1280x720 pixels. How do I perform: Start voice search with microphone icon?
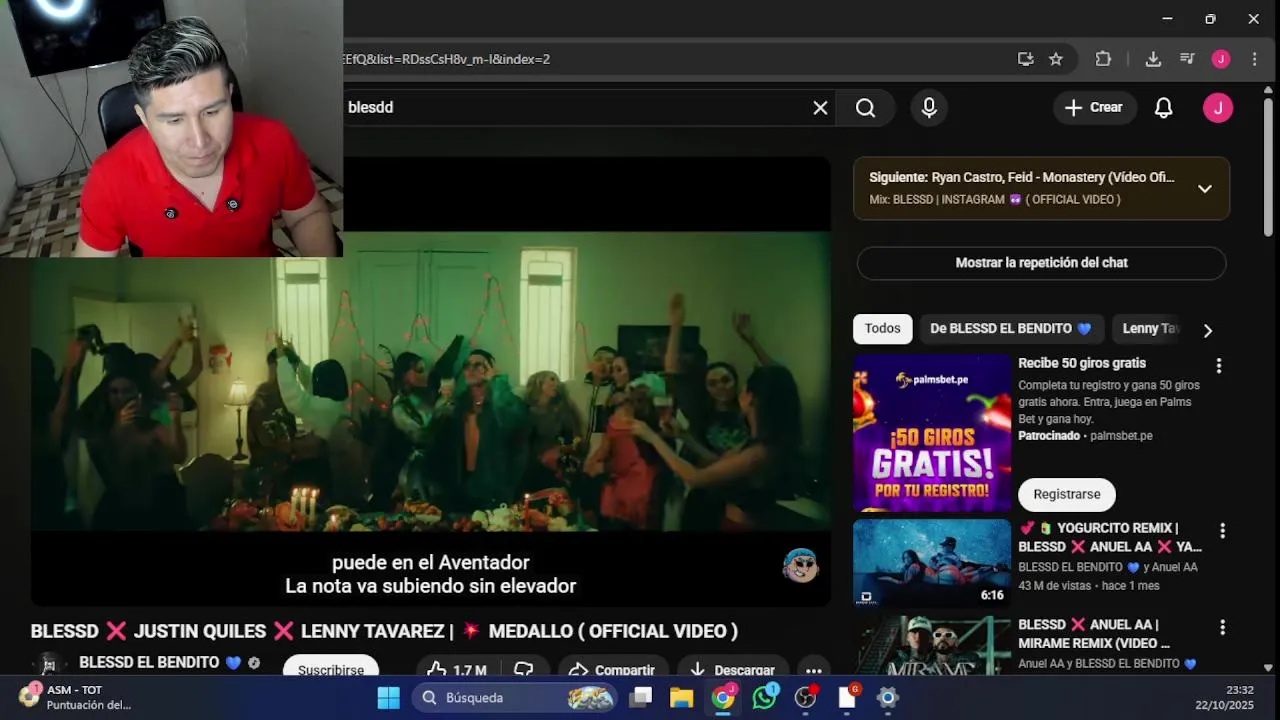(929, 108)
